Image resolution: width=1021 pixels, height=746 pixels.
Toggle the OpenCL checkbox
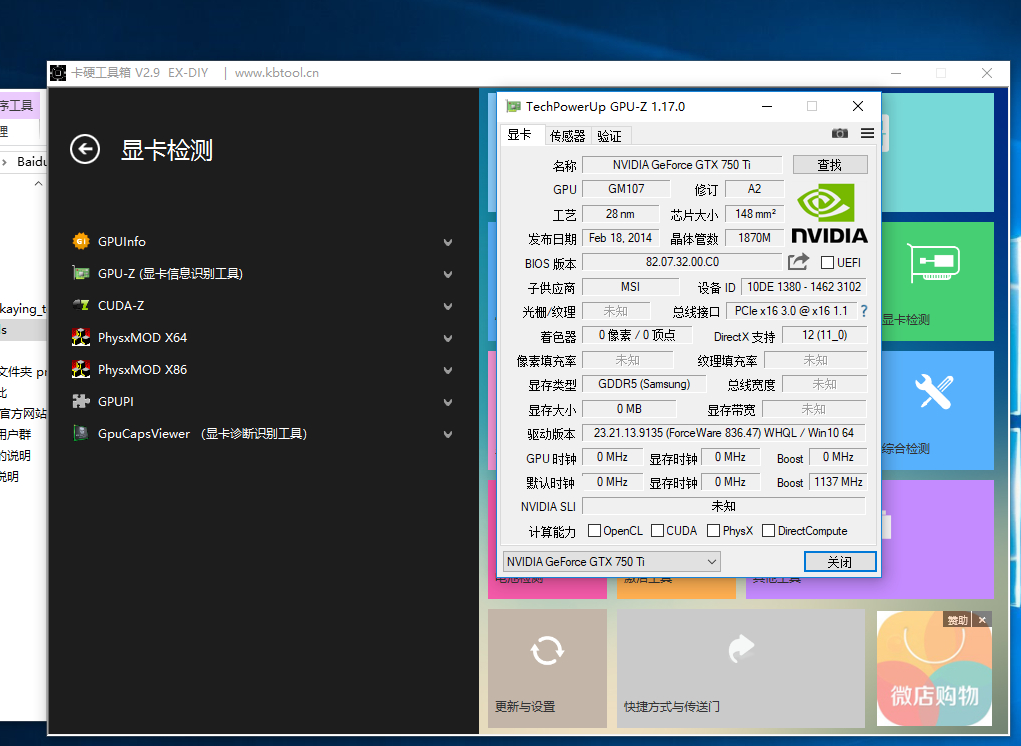594,531
